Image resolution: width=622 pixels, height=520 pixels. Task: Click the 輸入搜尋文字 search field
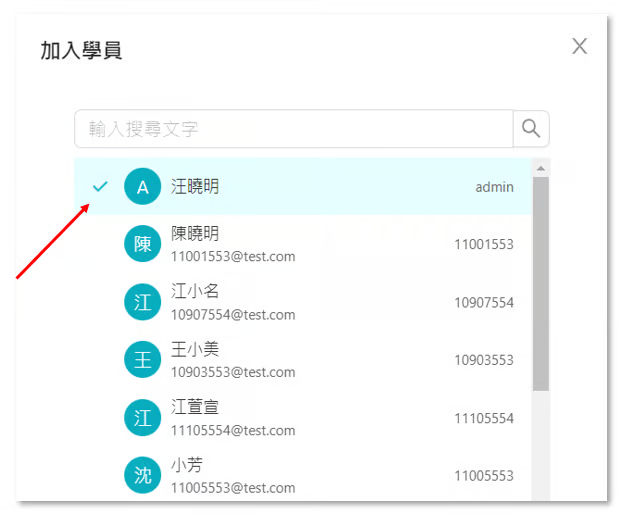[292, 129]
